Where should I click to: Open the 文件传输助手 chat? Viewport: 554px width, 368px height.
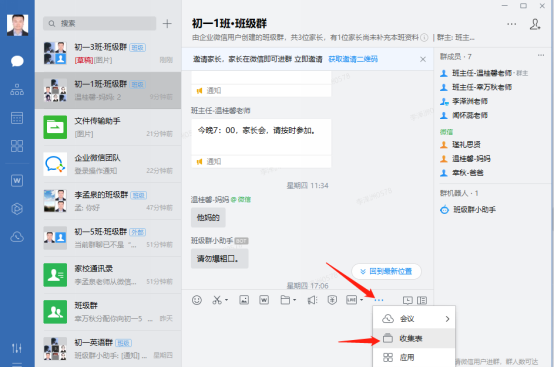coord(108,127)
